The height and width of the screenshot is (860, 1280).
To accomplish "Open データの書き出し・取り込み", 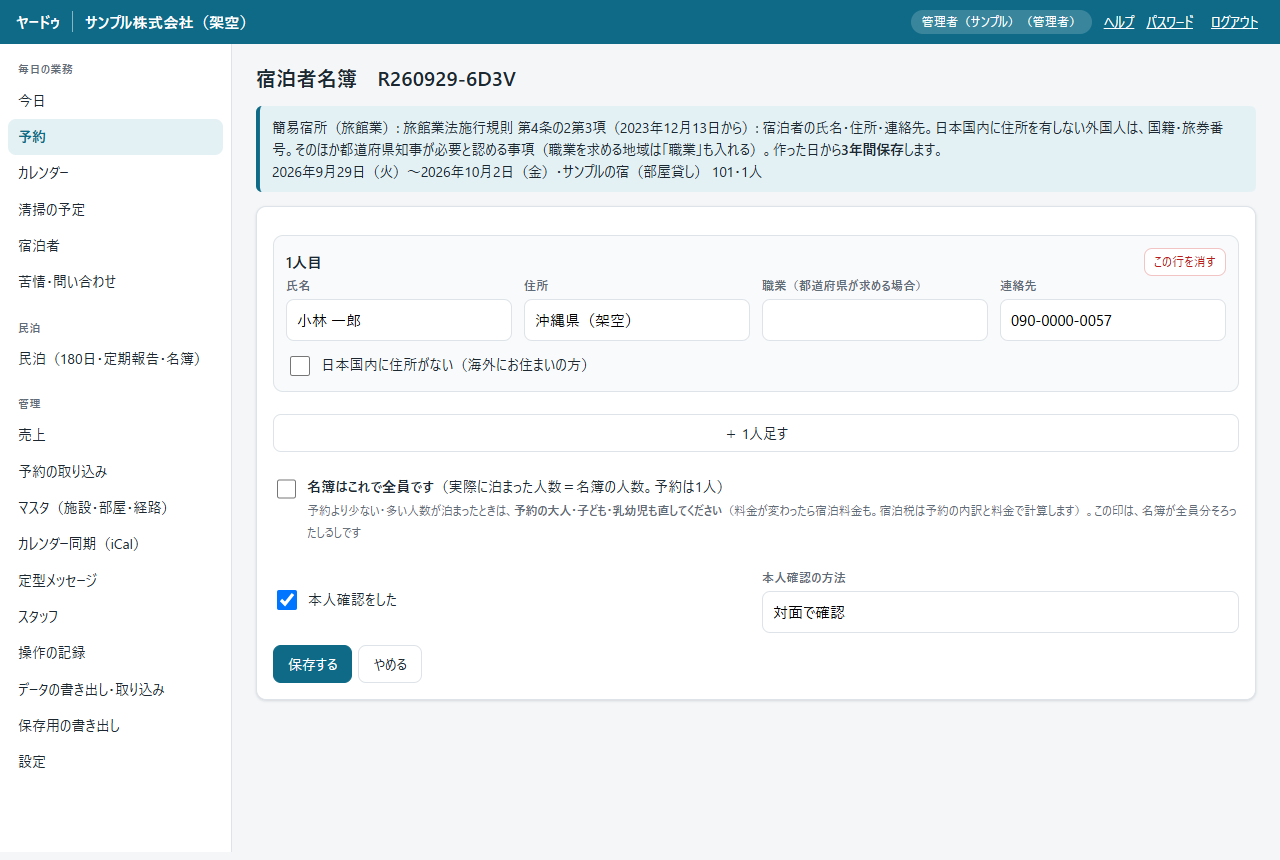I will click(115, 690).
